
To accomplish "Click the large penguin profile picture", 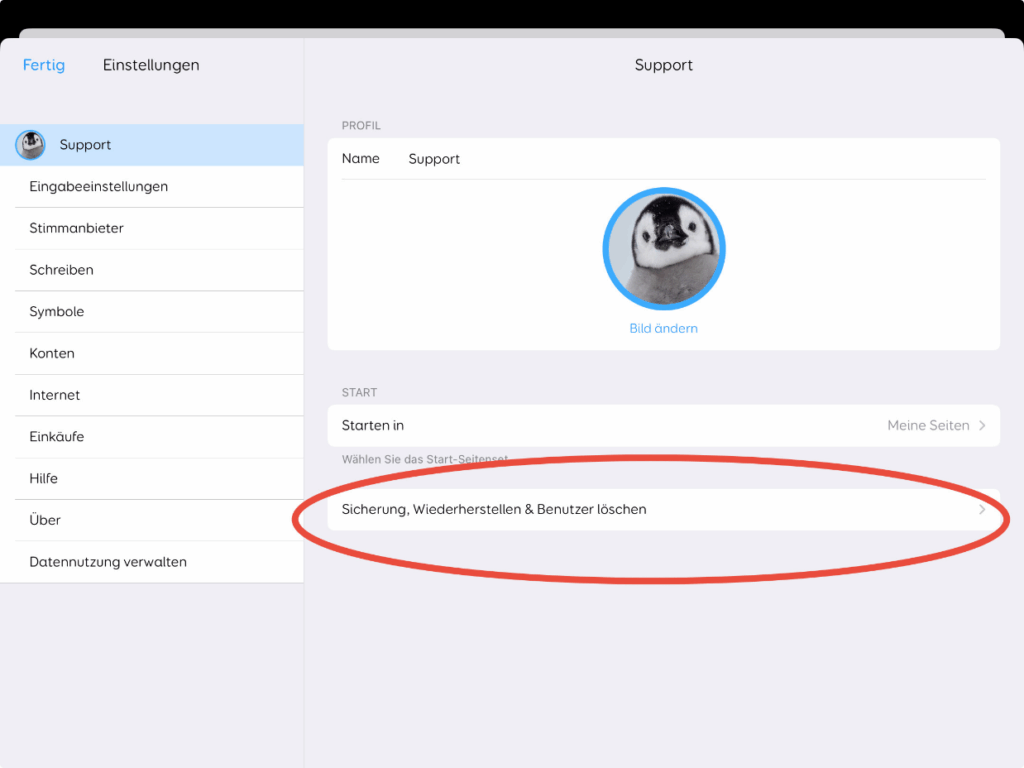I will click(x=663, y=249).
